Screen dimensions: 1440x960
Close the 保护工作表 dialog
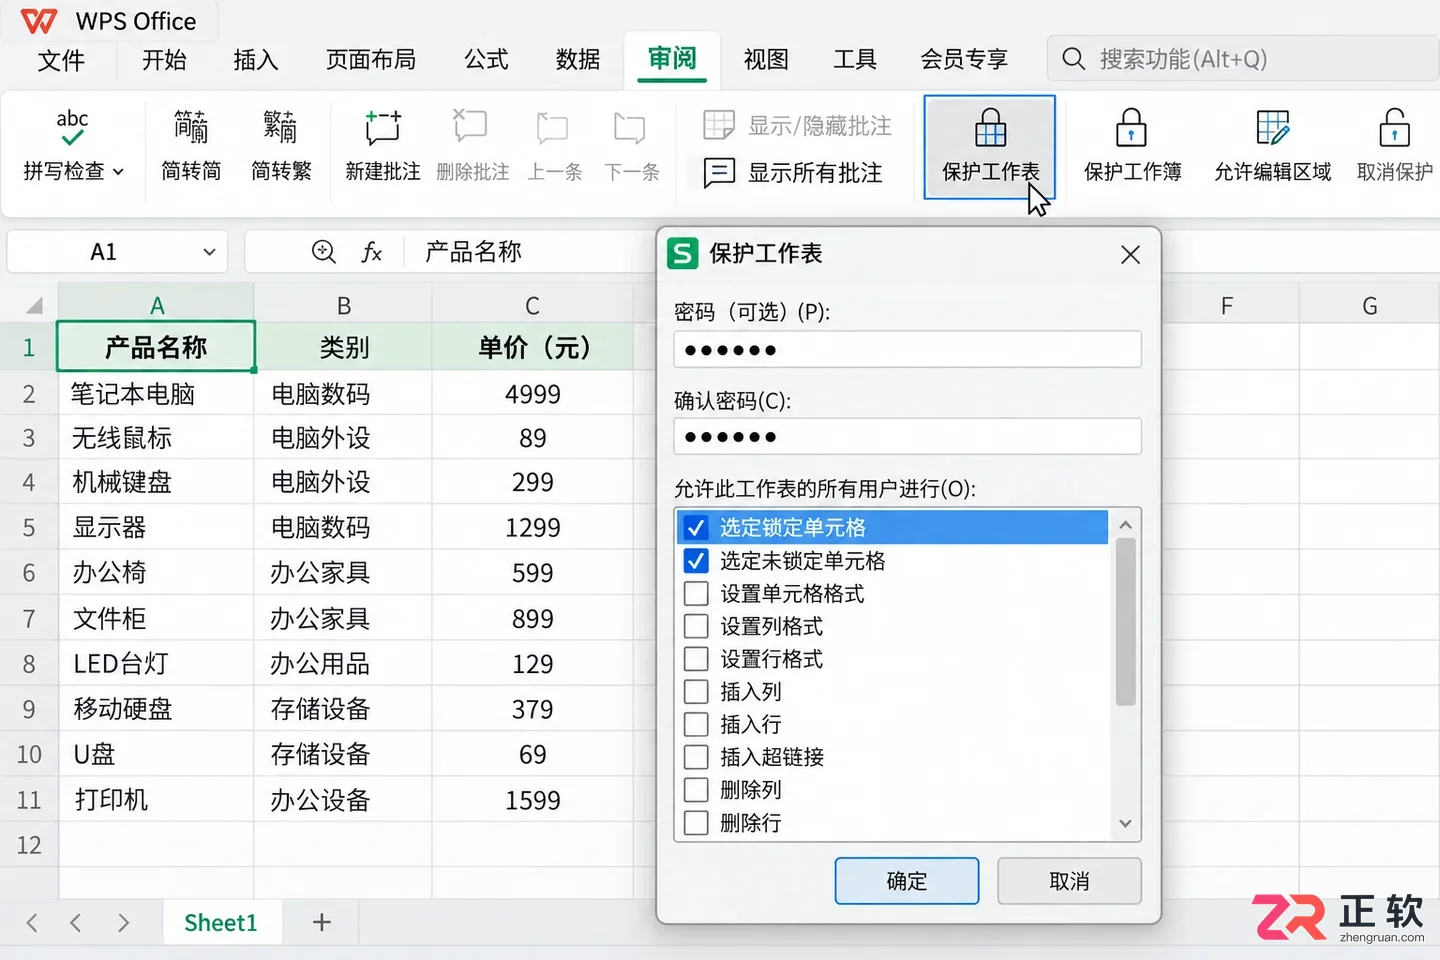(x=1131, y=255)
